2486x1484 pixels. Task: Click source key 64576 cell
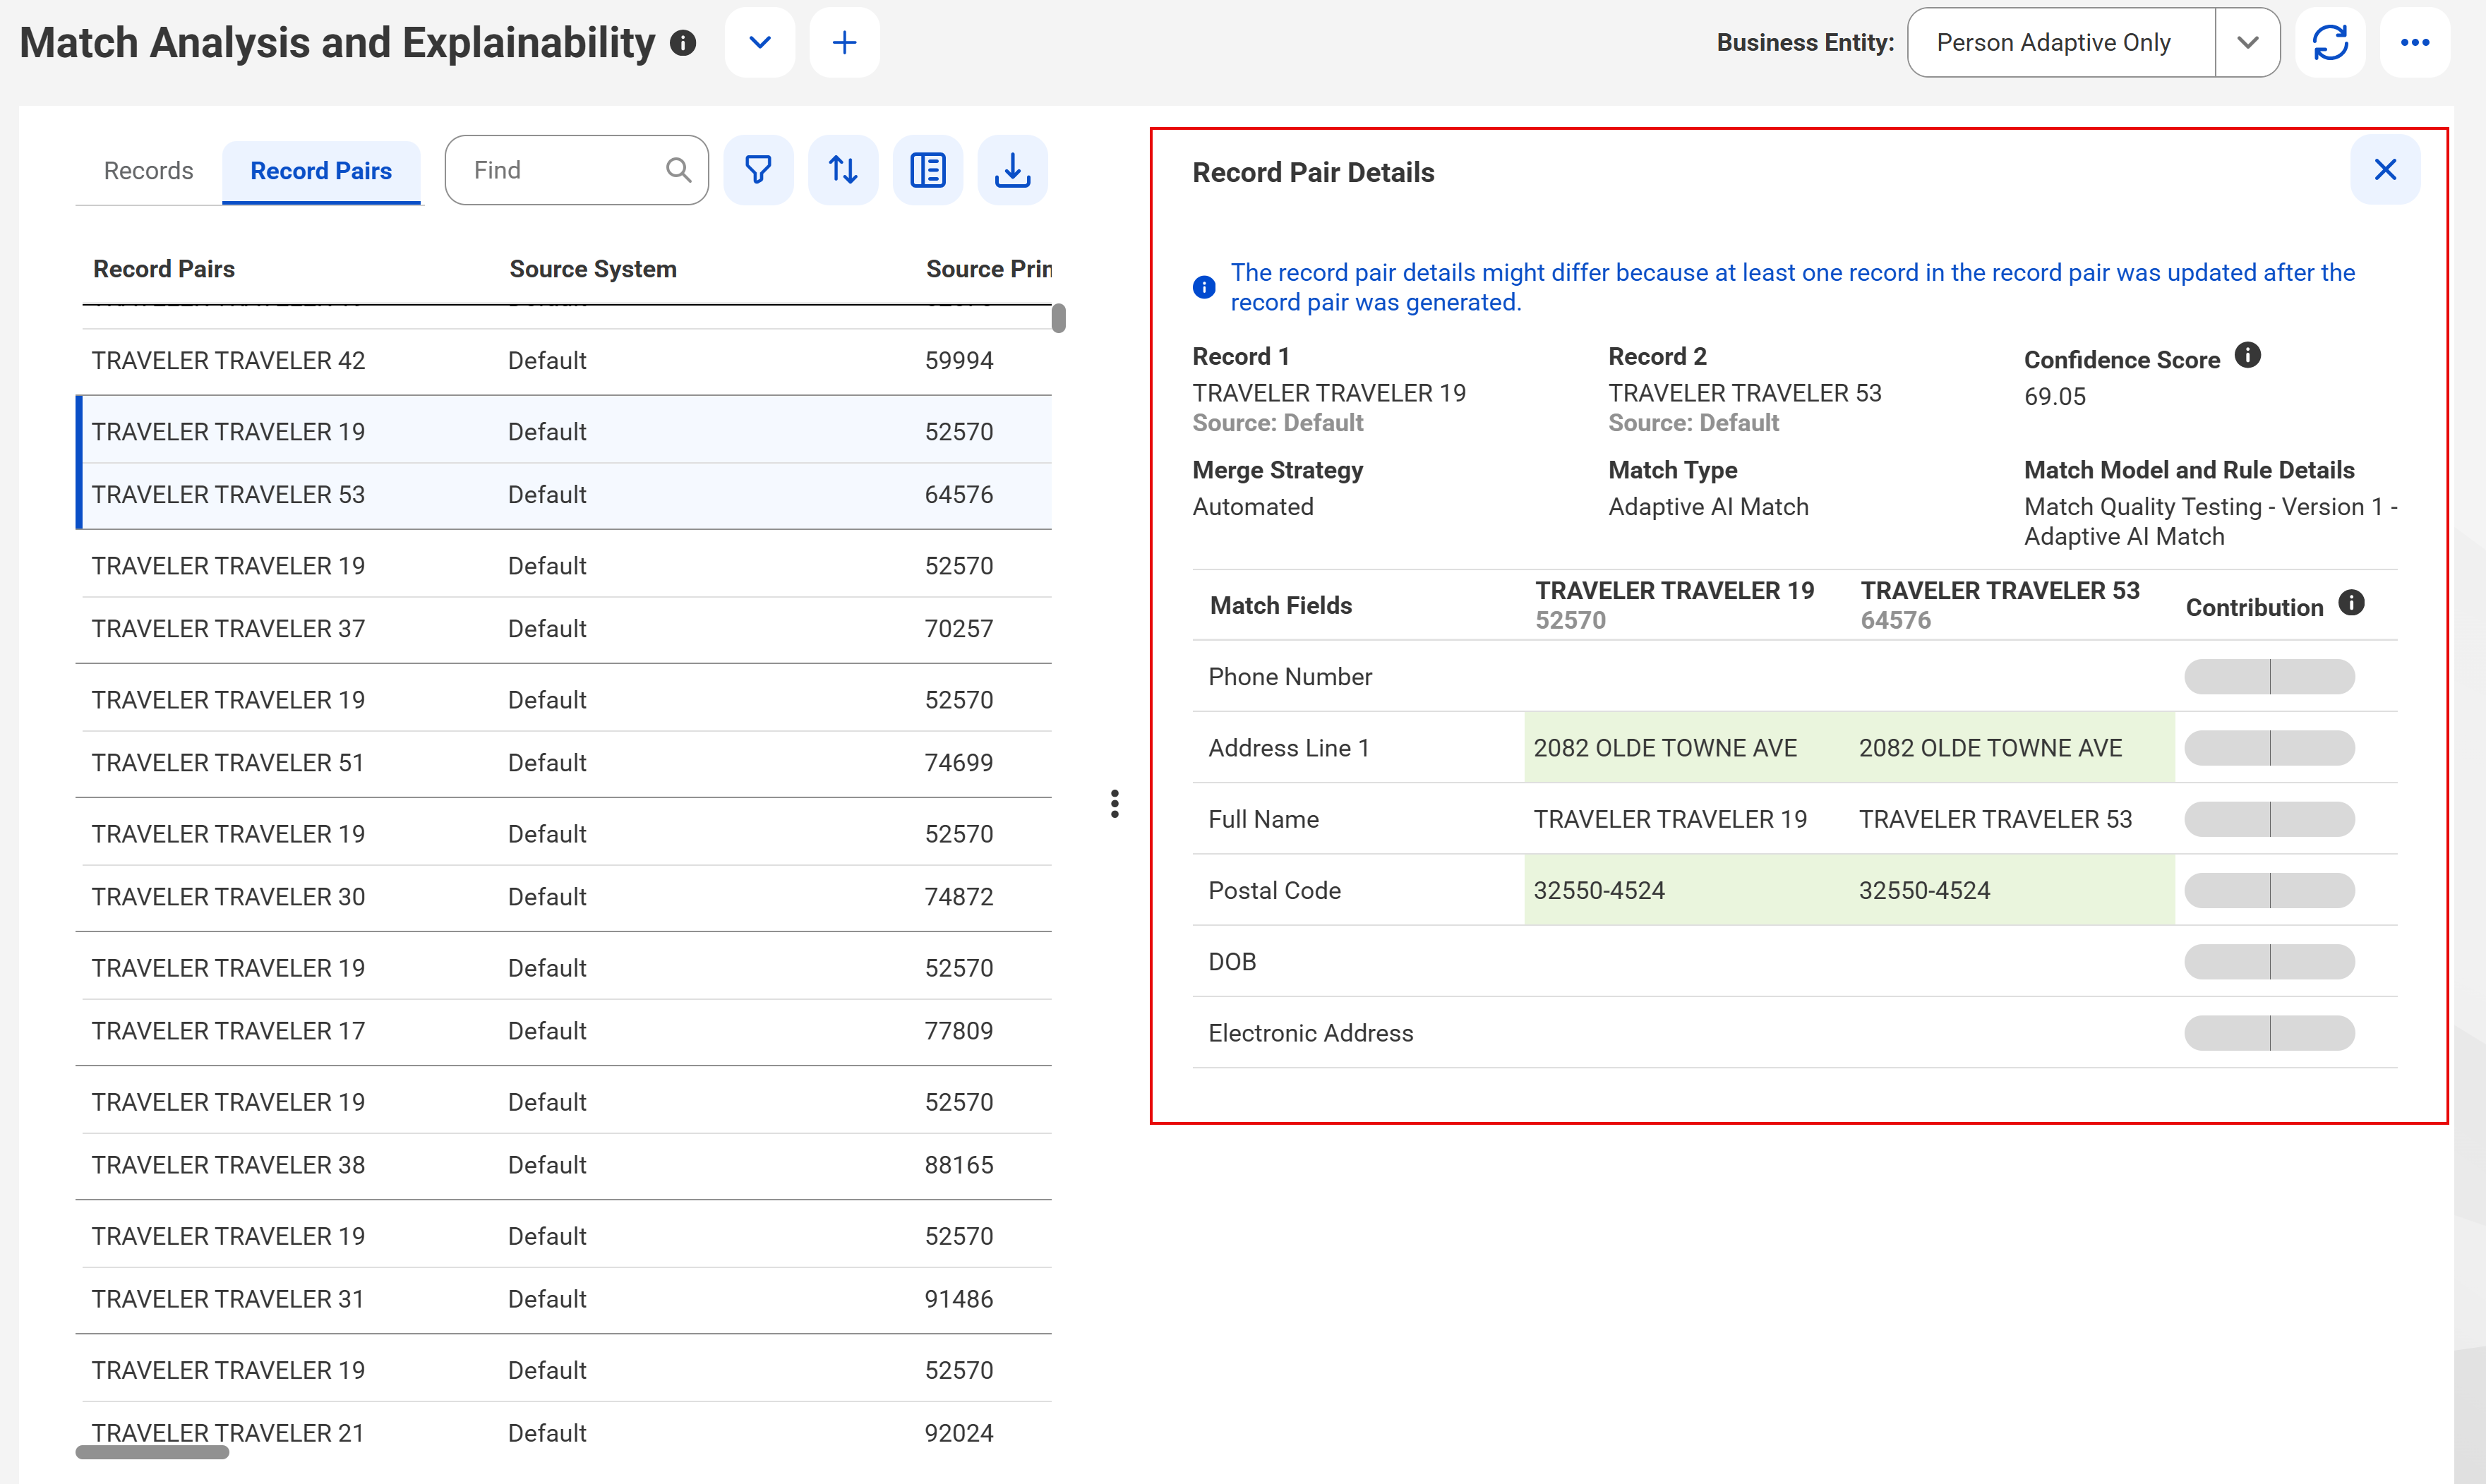(x=959, y=495)
